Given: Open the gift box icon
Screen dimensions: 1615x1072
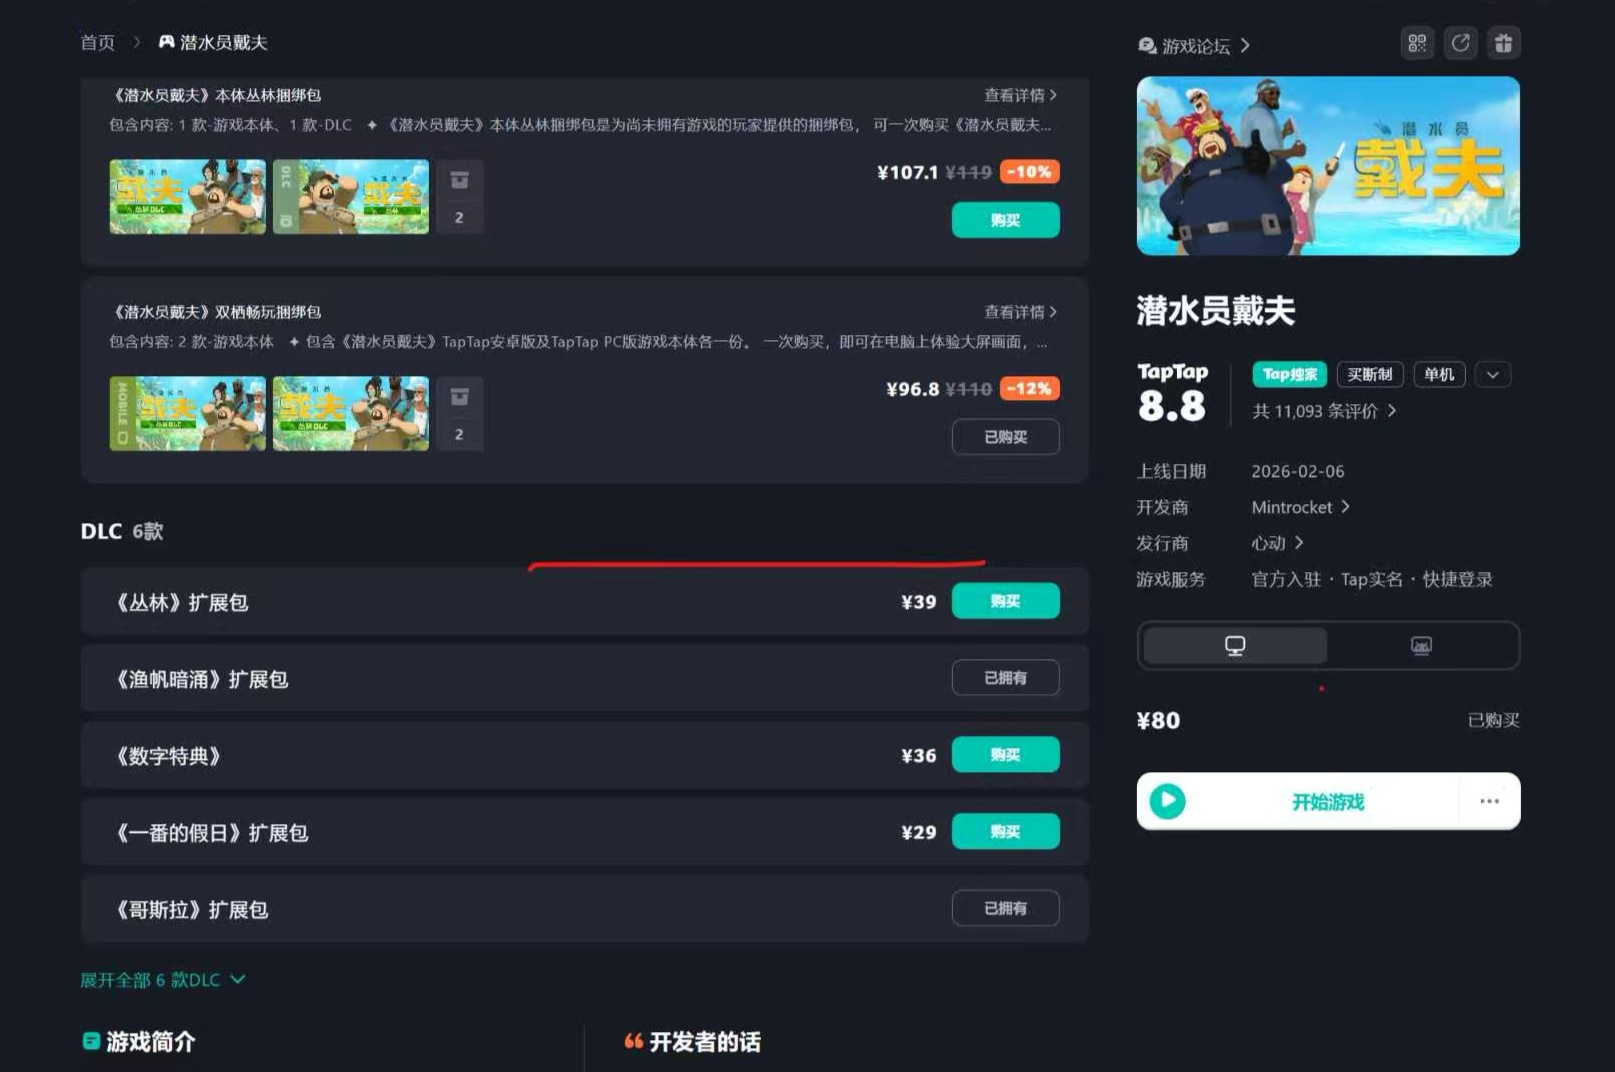Looking at the screenshot, I should click(1503, 43).
